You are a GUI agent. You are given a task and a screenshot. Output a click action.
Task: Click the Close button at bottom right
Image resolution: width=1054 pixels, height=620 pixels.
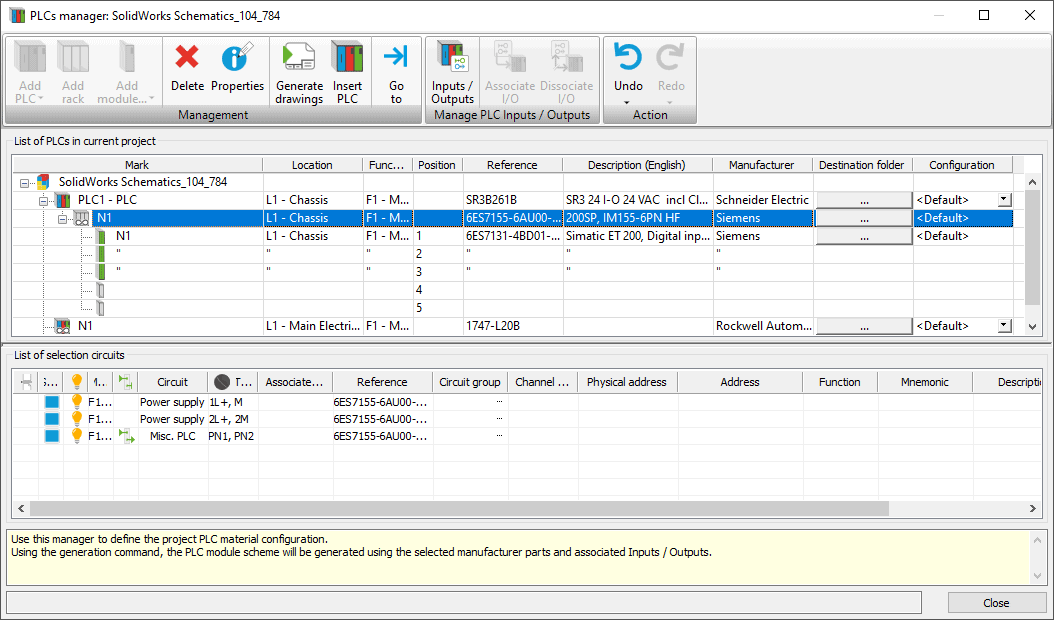click(996, 603)
